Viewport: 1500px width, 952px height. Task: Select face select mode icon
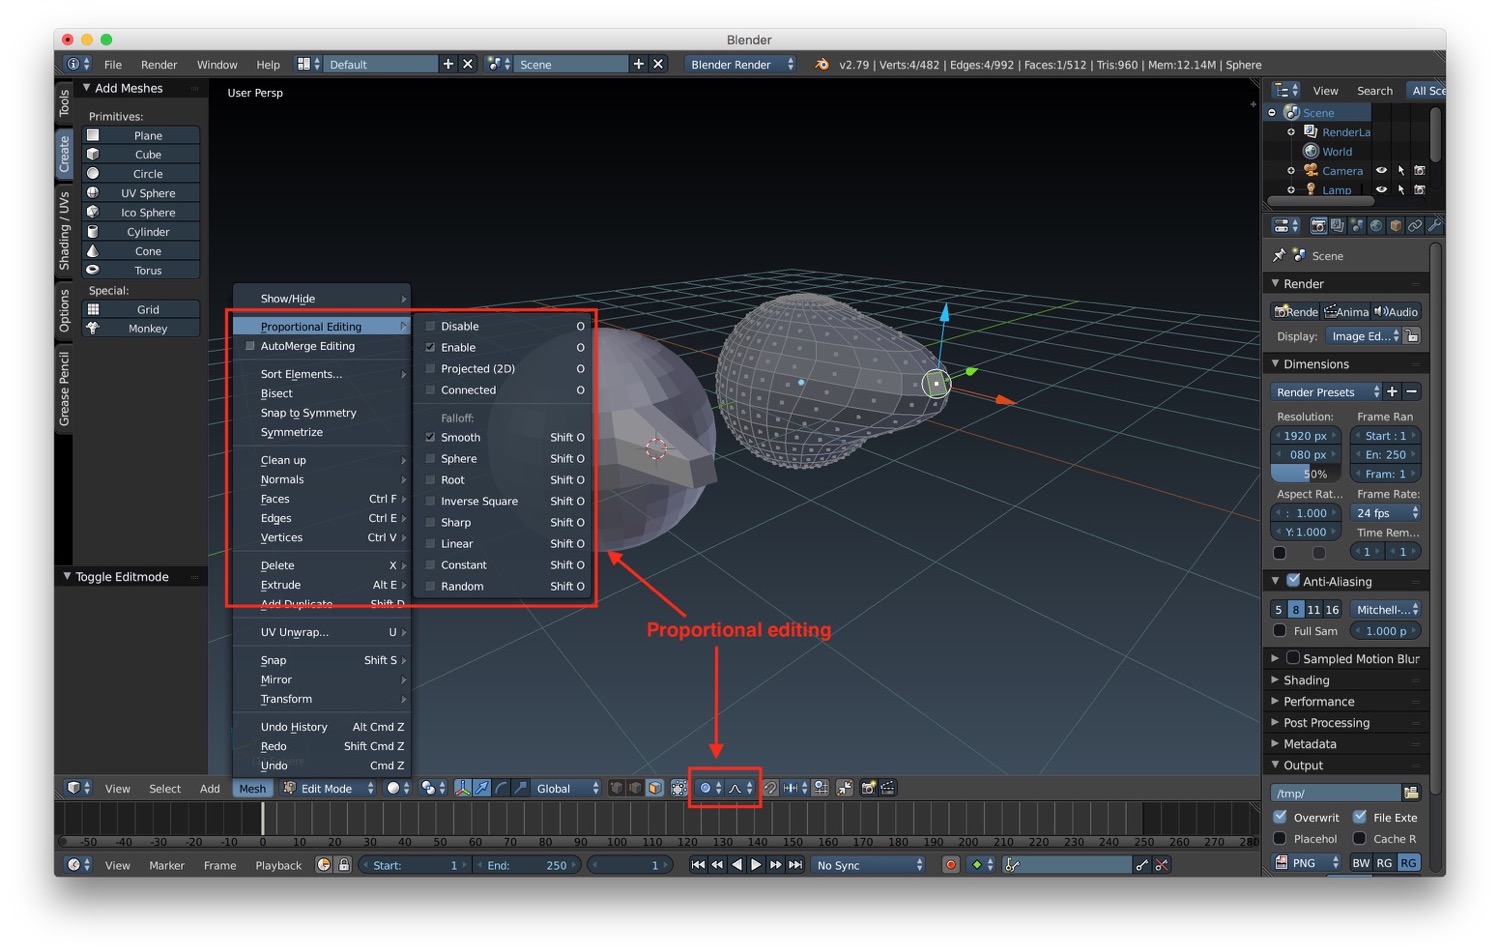654,788
